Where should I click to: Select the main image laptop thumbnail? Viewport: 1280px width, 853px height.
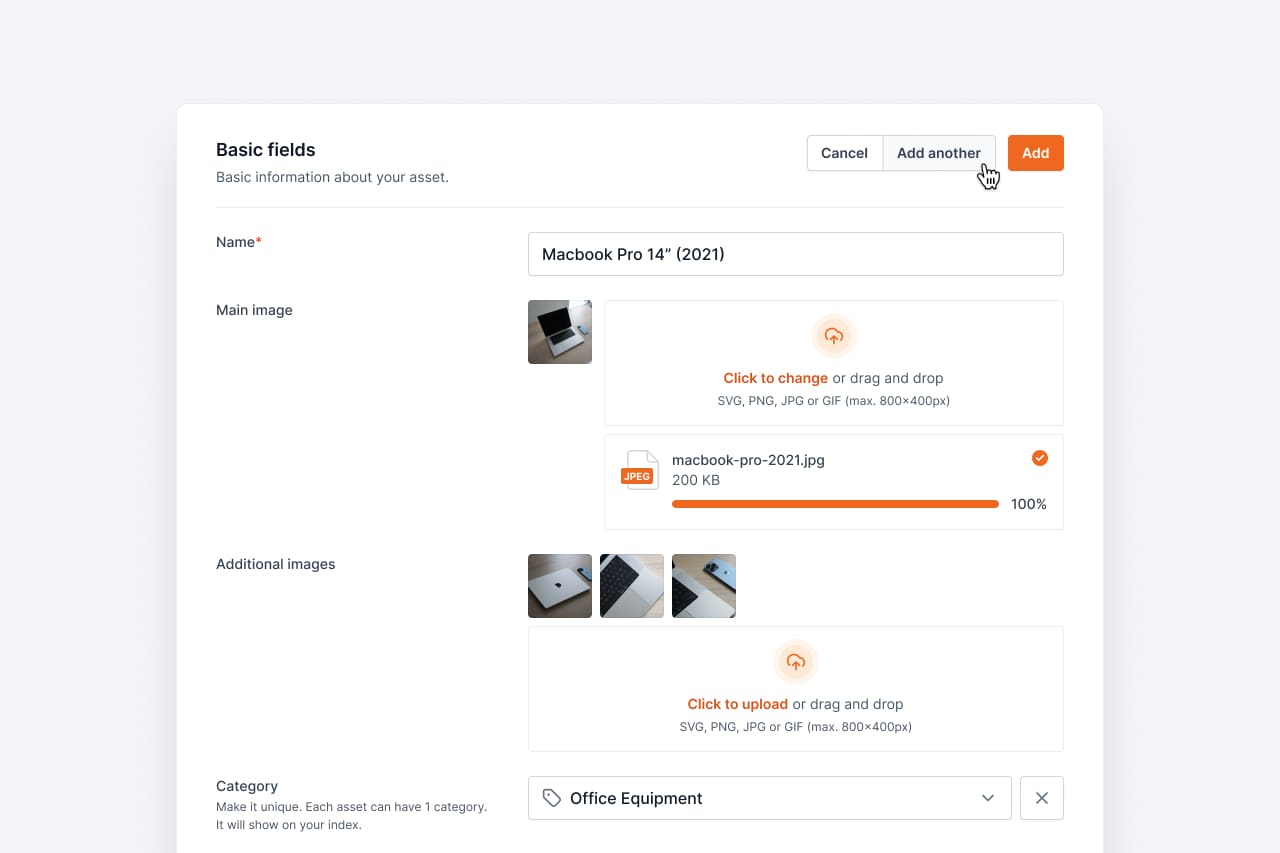(559, 332)
